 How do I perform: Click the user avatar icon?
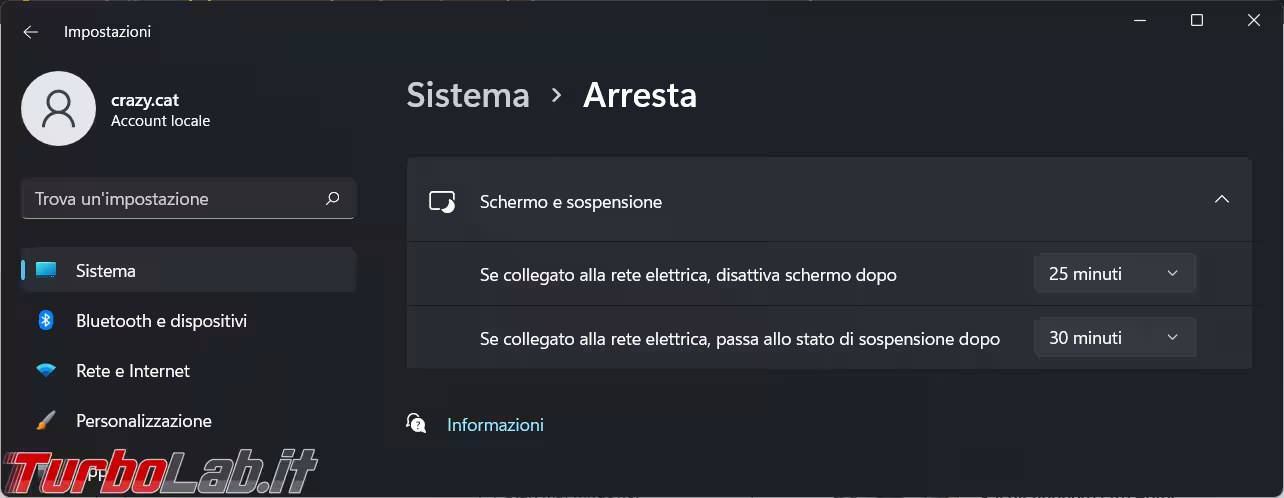59,109
